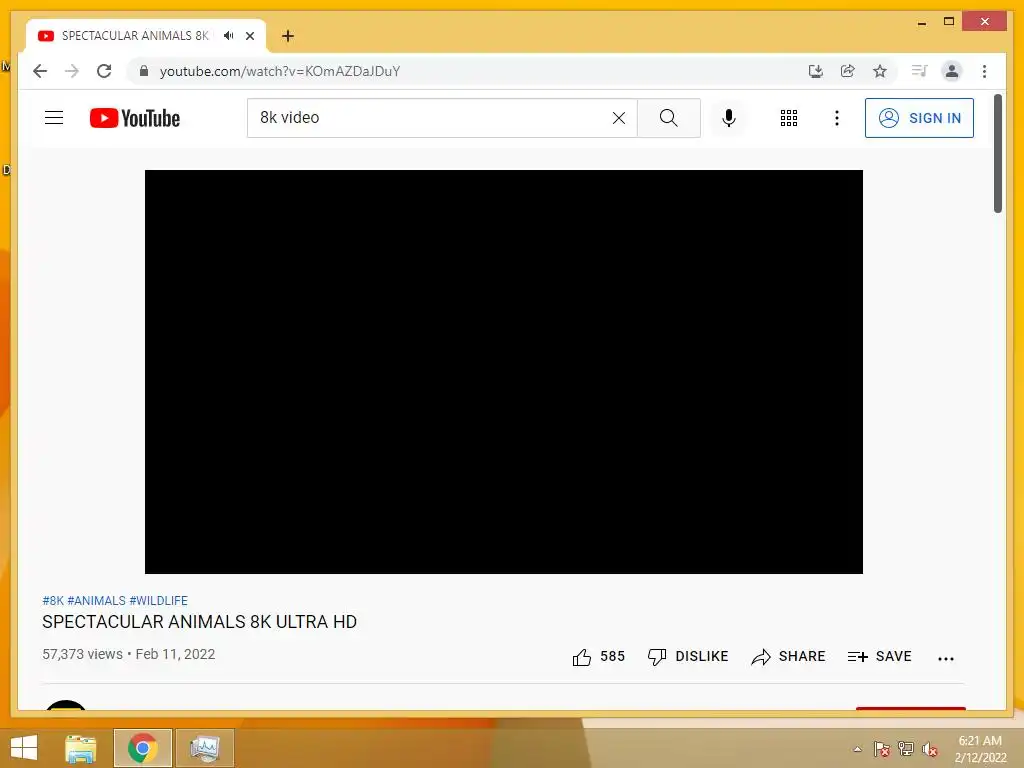This screenshot has height=768, width=1024.
Task: Open the YouTube hamburger guide menu
Action: click(x=54, y=118)
